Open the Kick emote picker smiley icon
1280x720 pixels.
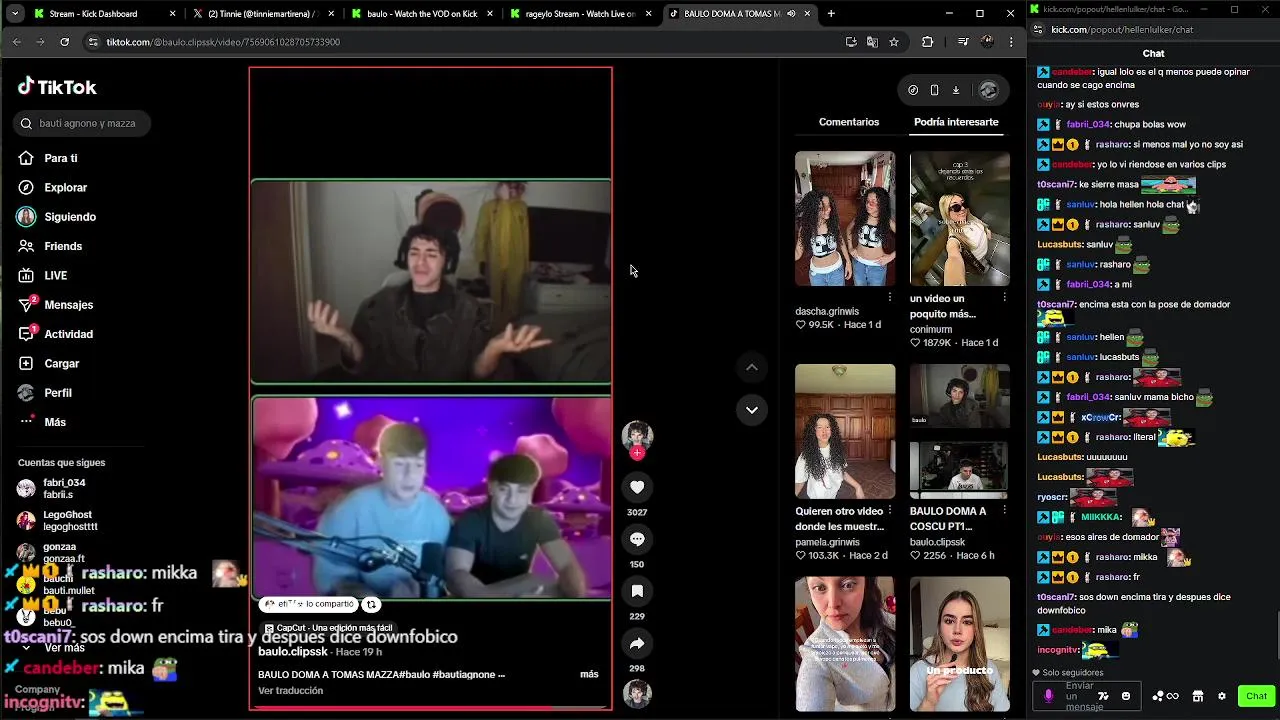(x=1126, y=696)
